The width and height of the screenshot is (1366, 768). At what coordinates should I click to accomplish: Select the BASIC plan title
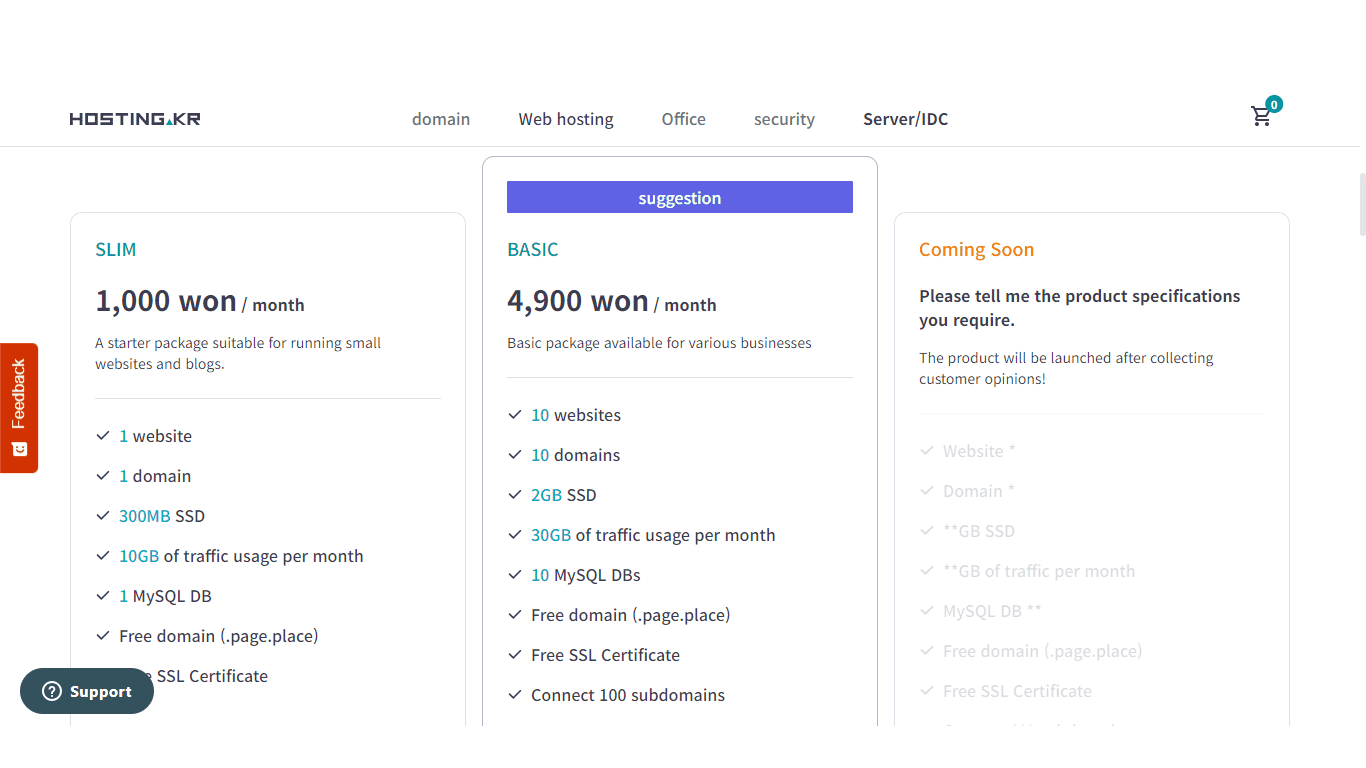tap(533, 249)
